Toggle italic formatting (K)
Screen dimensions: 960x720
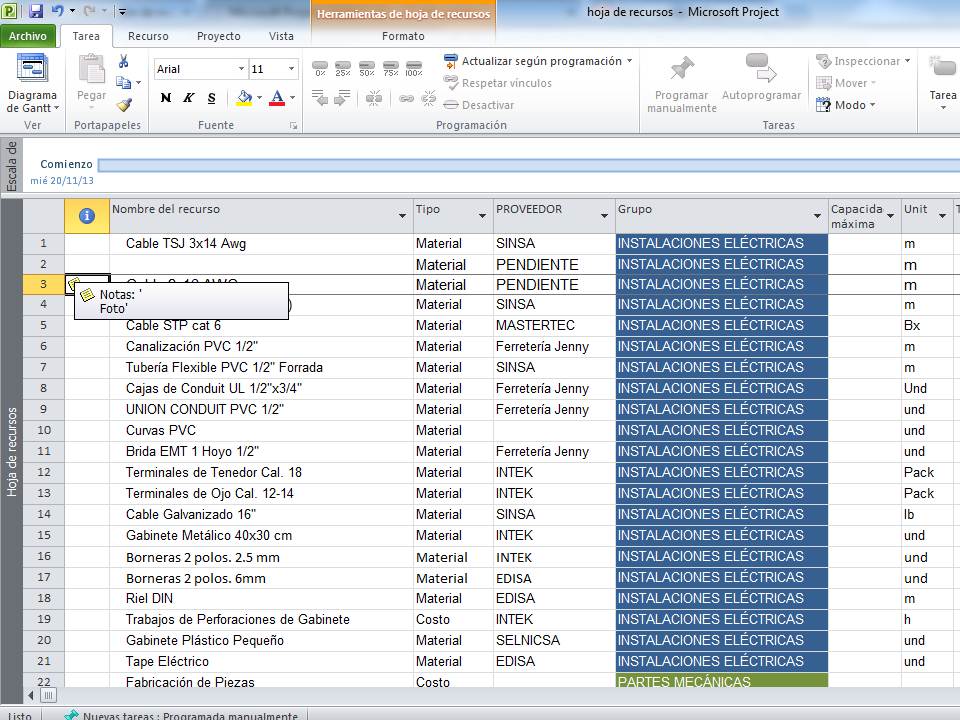pyautogui.click(x=189, y=98)
